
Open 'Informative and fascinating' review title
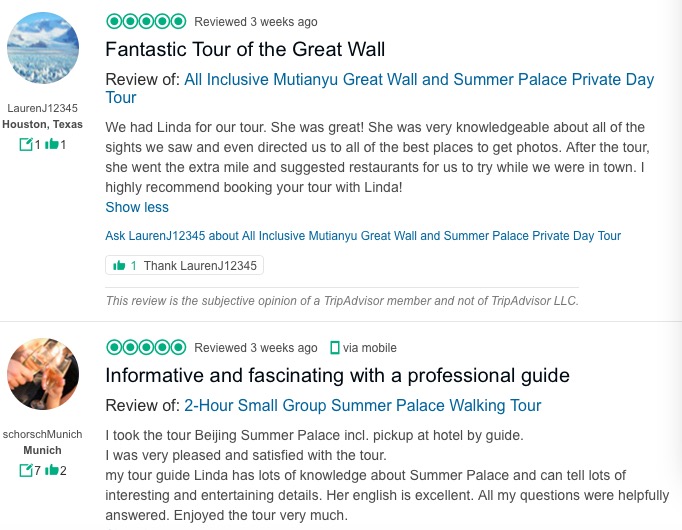coord(337,376)
